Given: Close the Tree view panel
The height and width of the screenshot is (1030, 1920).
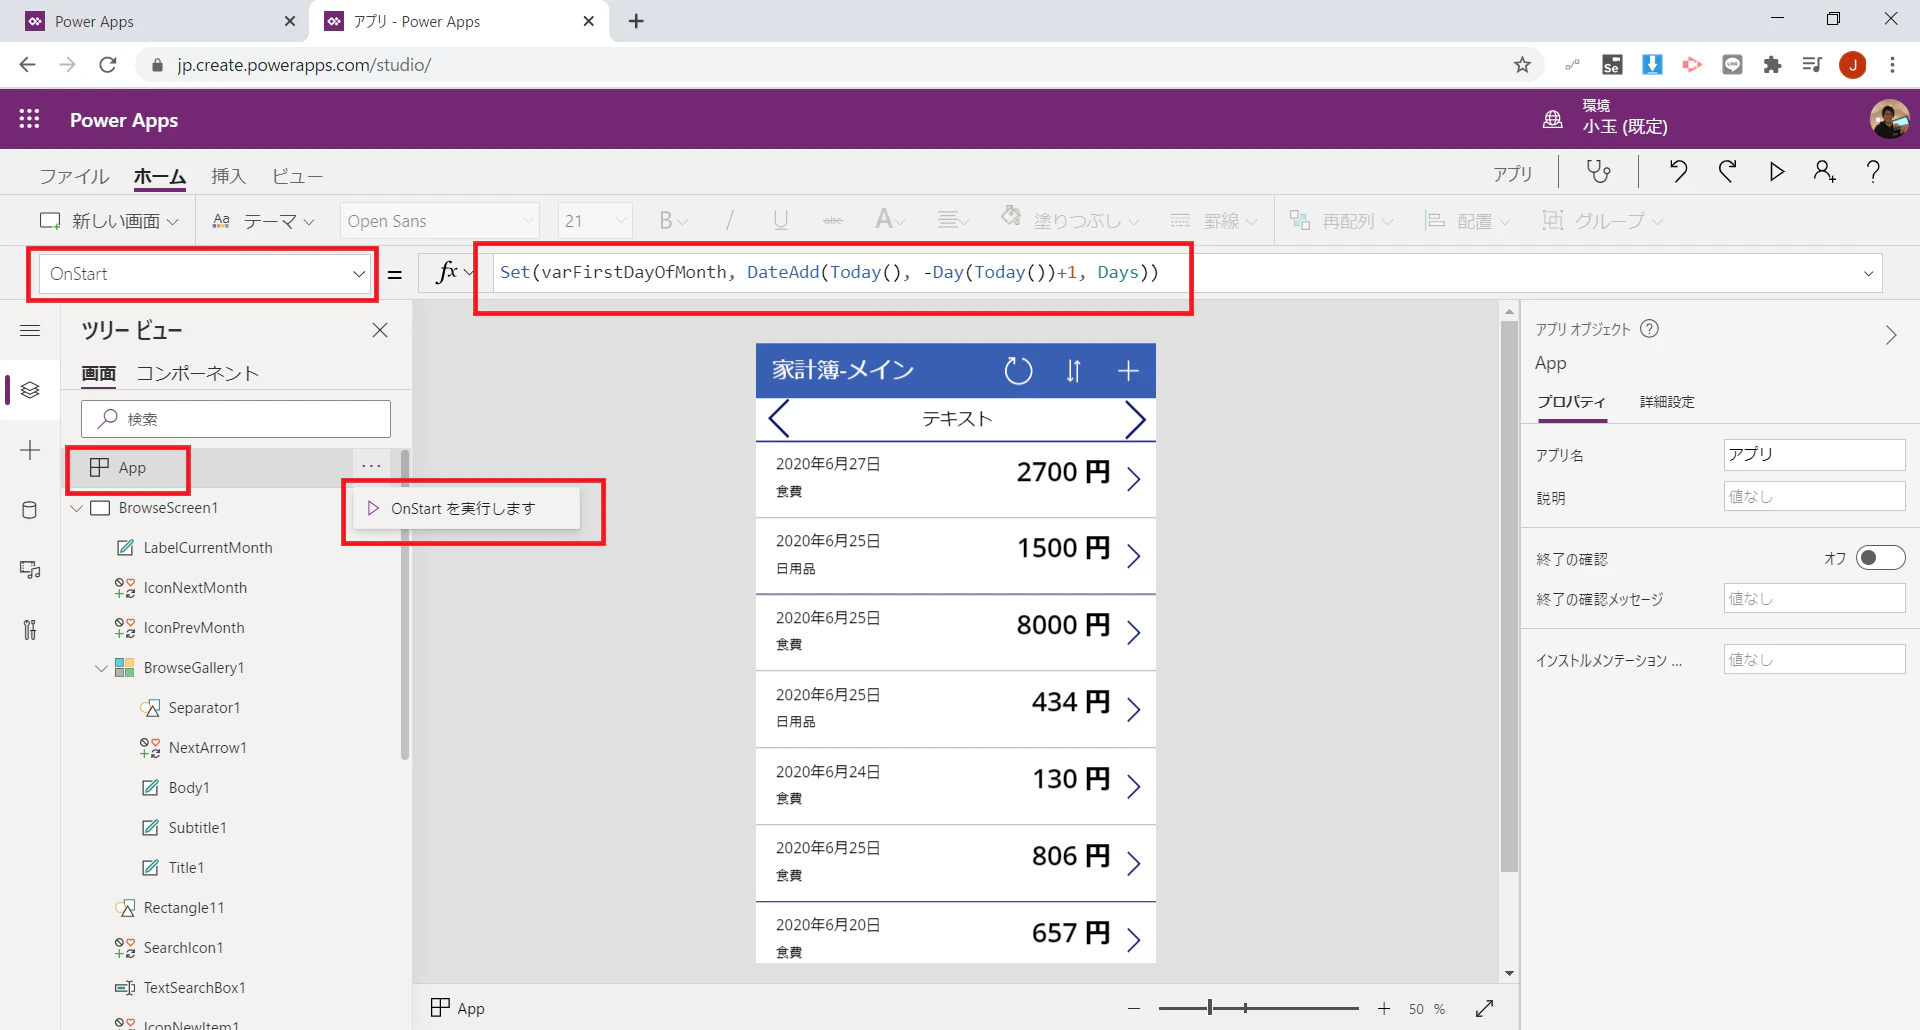Looking at the screenshot, I should [x=380, y=330].
